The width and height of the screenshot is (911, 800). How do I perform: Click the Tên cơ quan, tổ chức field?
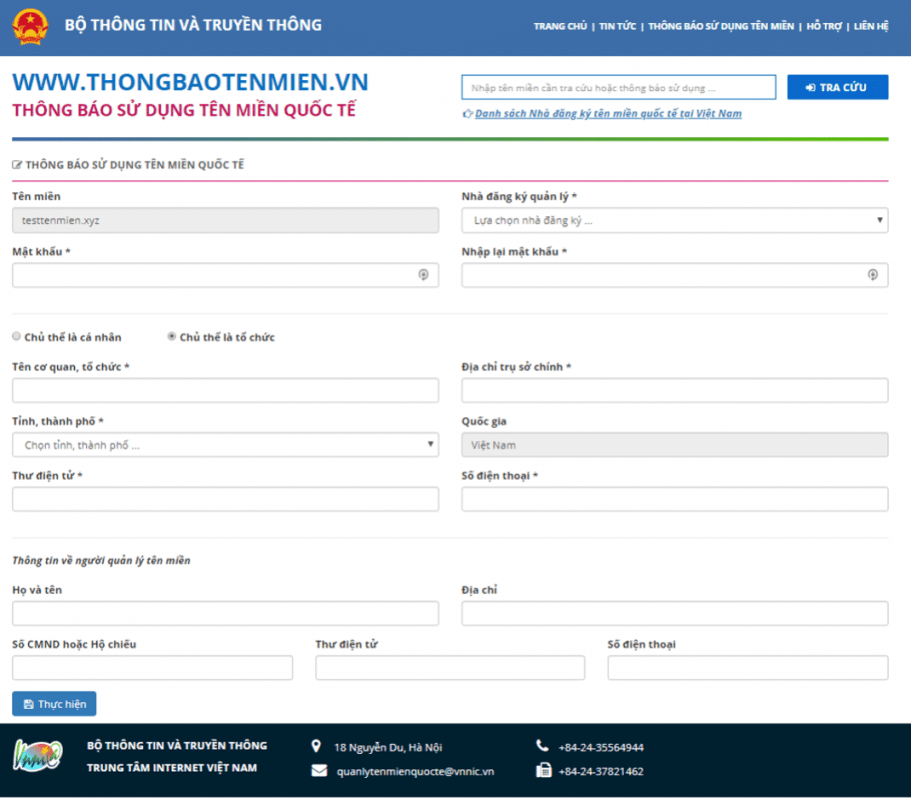tap(225, 390)
